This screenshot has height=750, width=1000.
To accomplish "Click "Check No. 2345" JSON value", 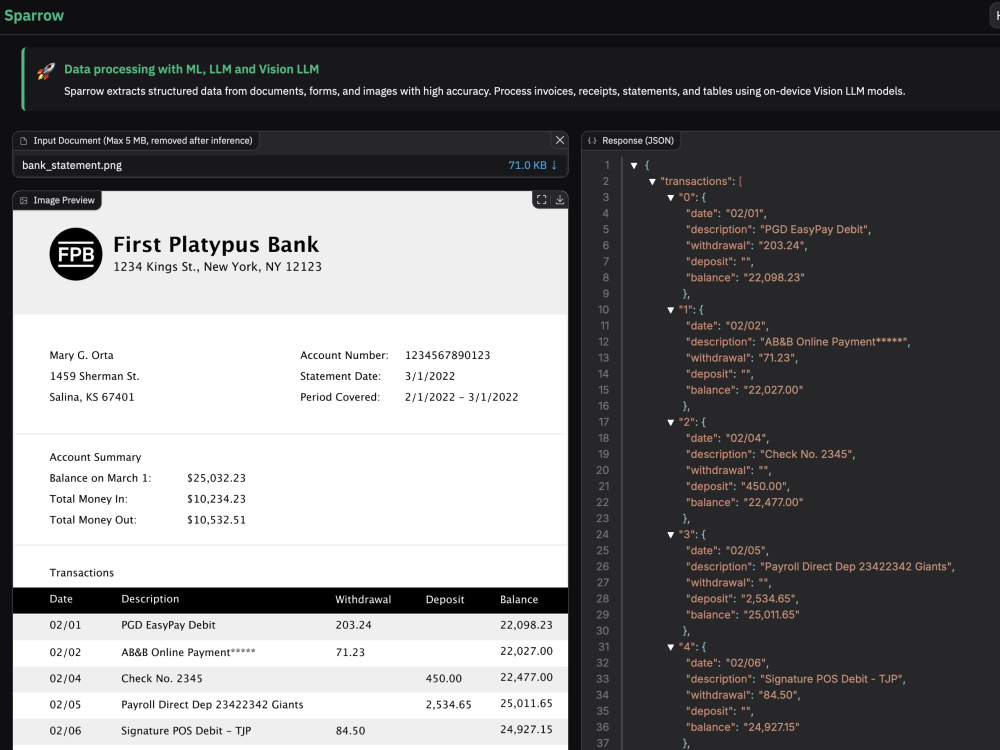I will point(806,454).
